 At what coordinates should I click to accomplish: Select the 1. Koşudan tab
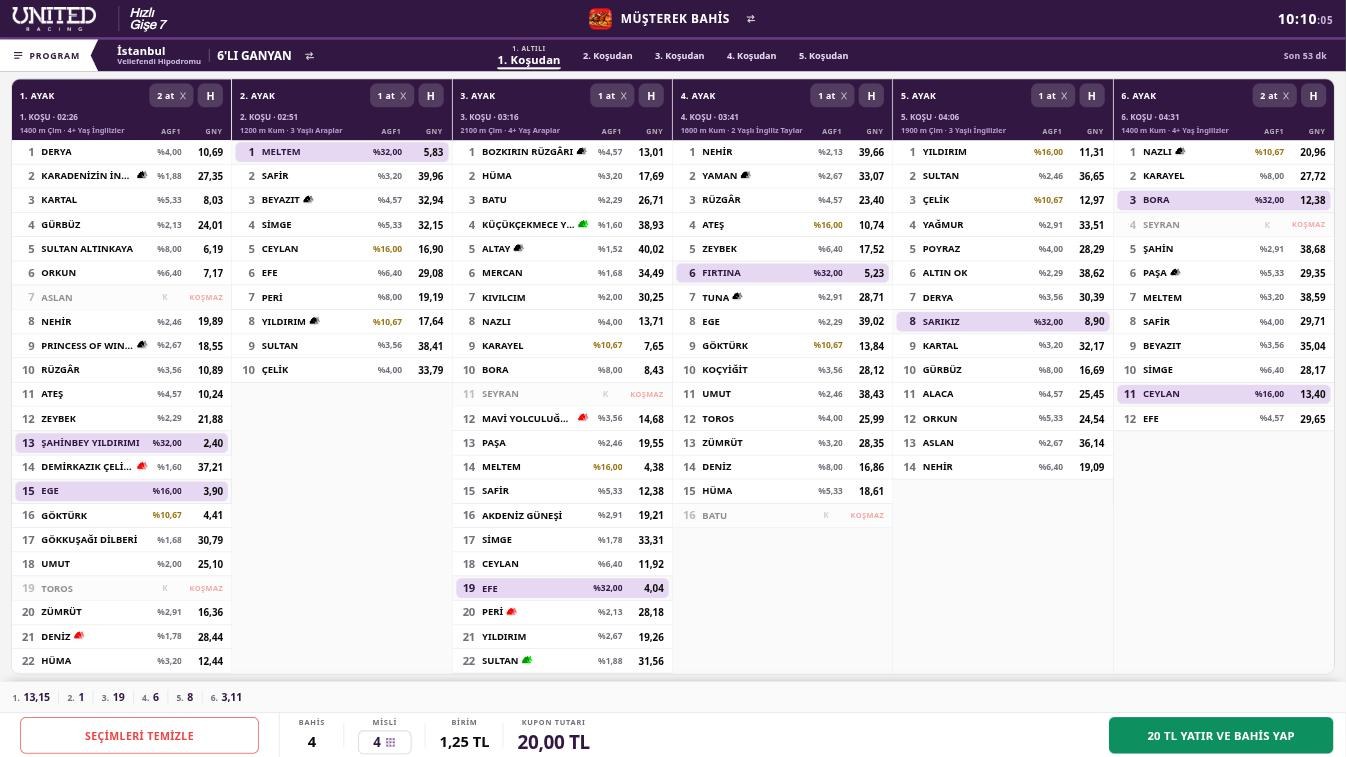[529, 56]
